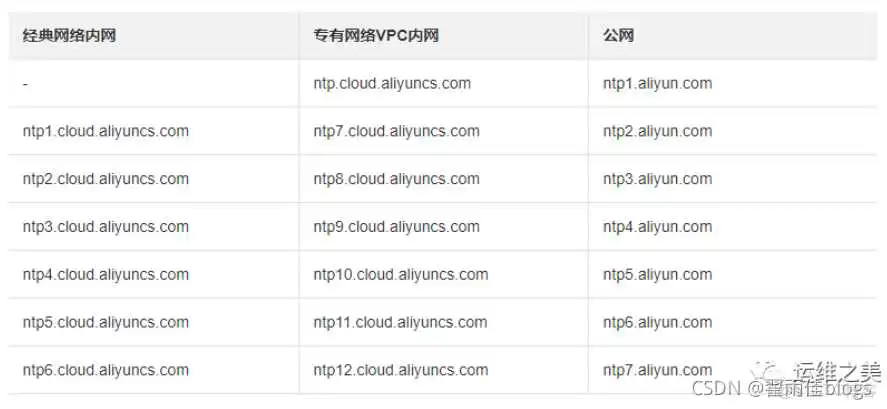Viewport: 887px width, 409px height.
Task: Select ntp11.cloud.aliyuncs.com VPC entry
Action: [x=400, y=322]
